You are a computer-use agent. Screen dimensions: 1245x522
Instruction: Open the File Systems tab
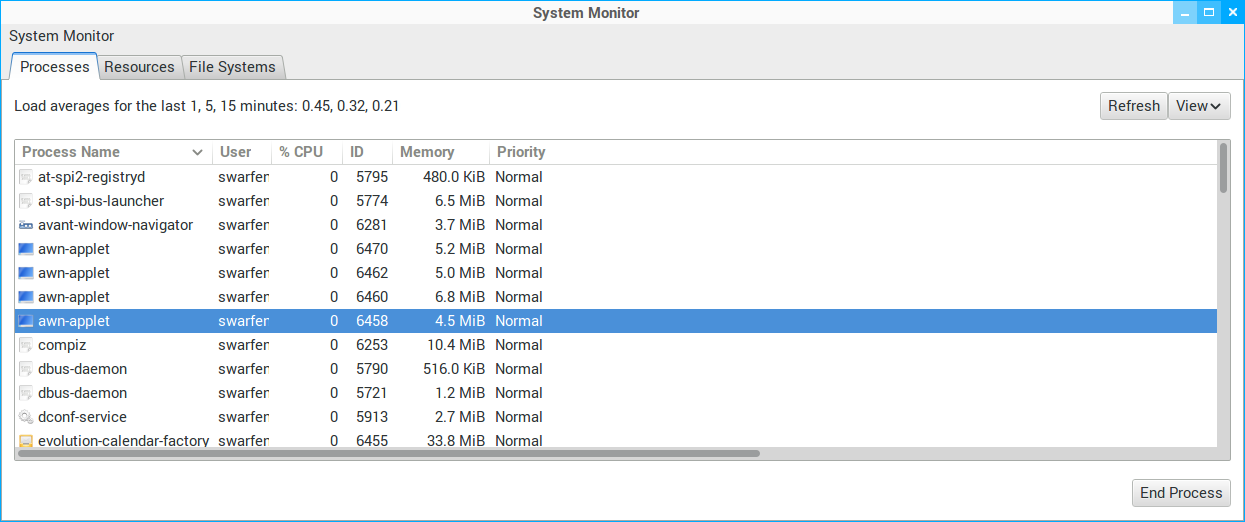[x=232, y=67]
